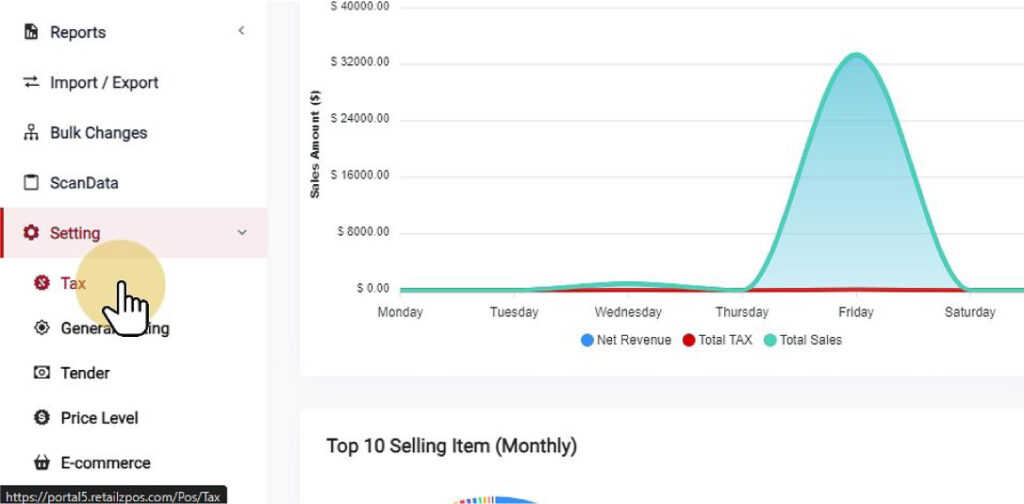This screenshot has height=504, width=1024.
Task: Click the E-commerce basket icon
Action: 42,463
